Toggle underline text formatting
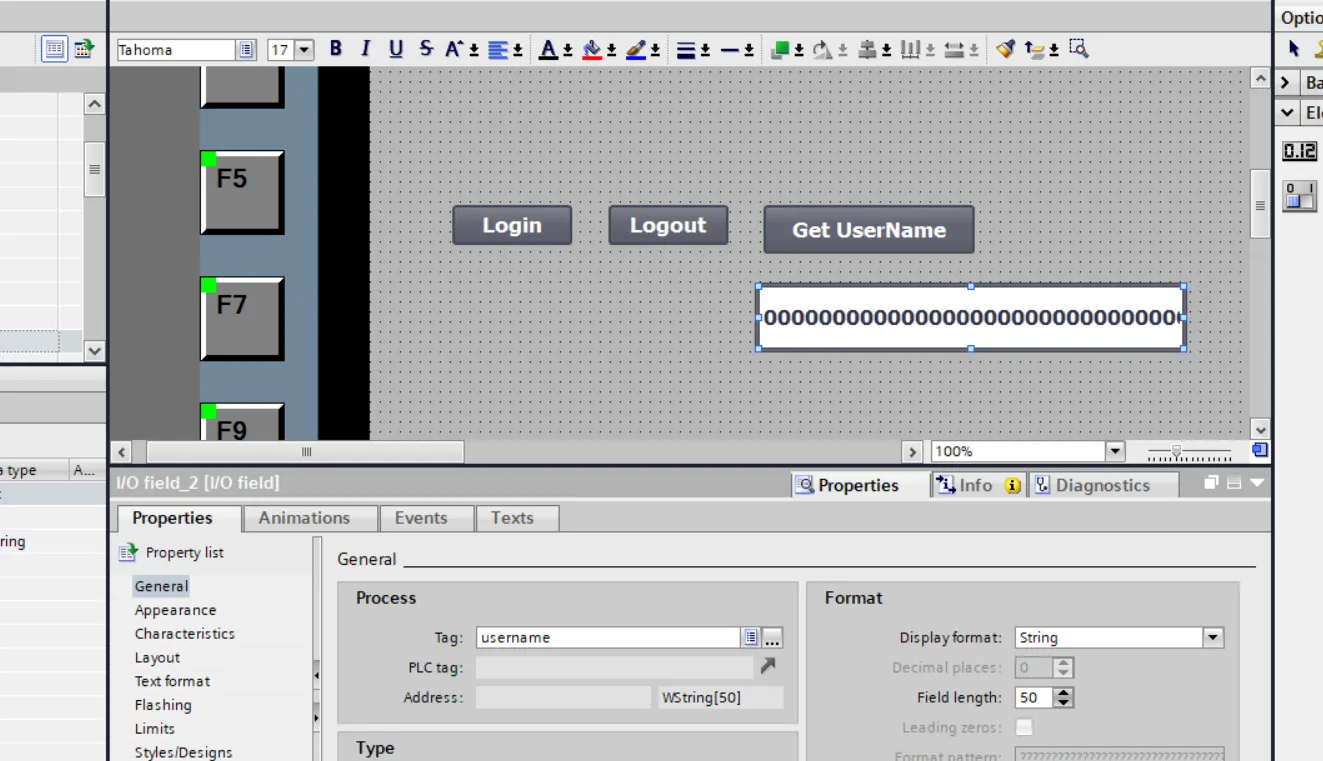1323x761 pixels. click(396, 49)
